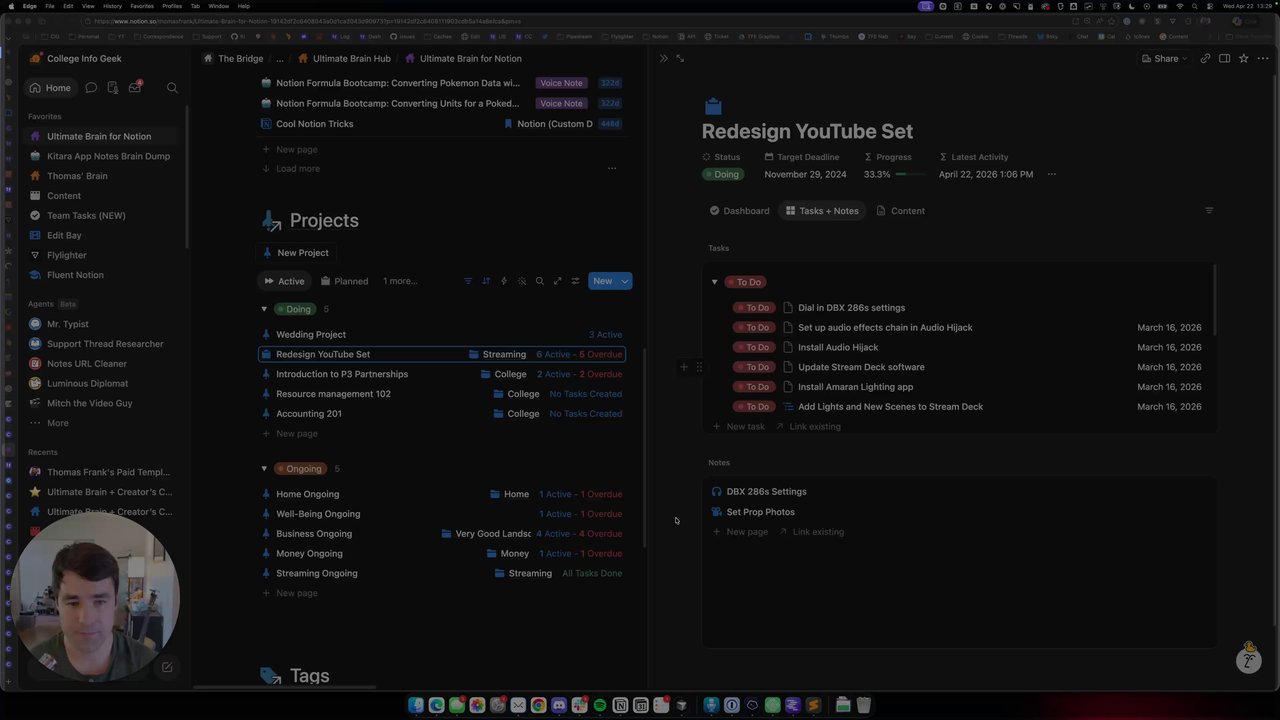Open the three-dot page menu in the peek header
The width and height of the screenshot is (1280, 720).
point(1261,58)
